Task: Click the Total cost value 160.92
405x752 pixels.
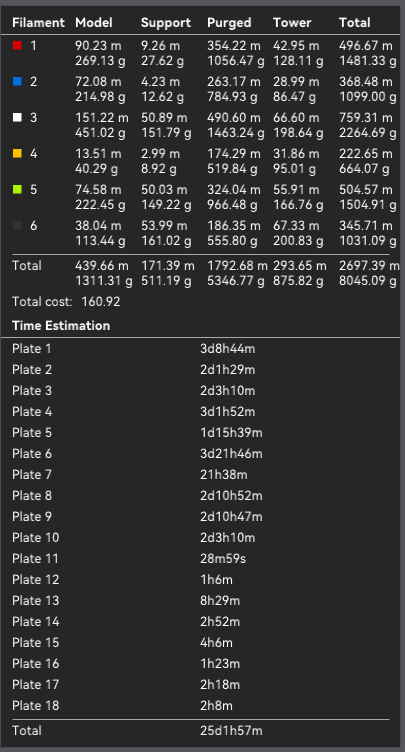Action: [101, 302]
